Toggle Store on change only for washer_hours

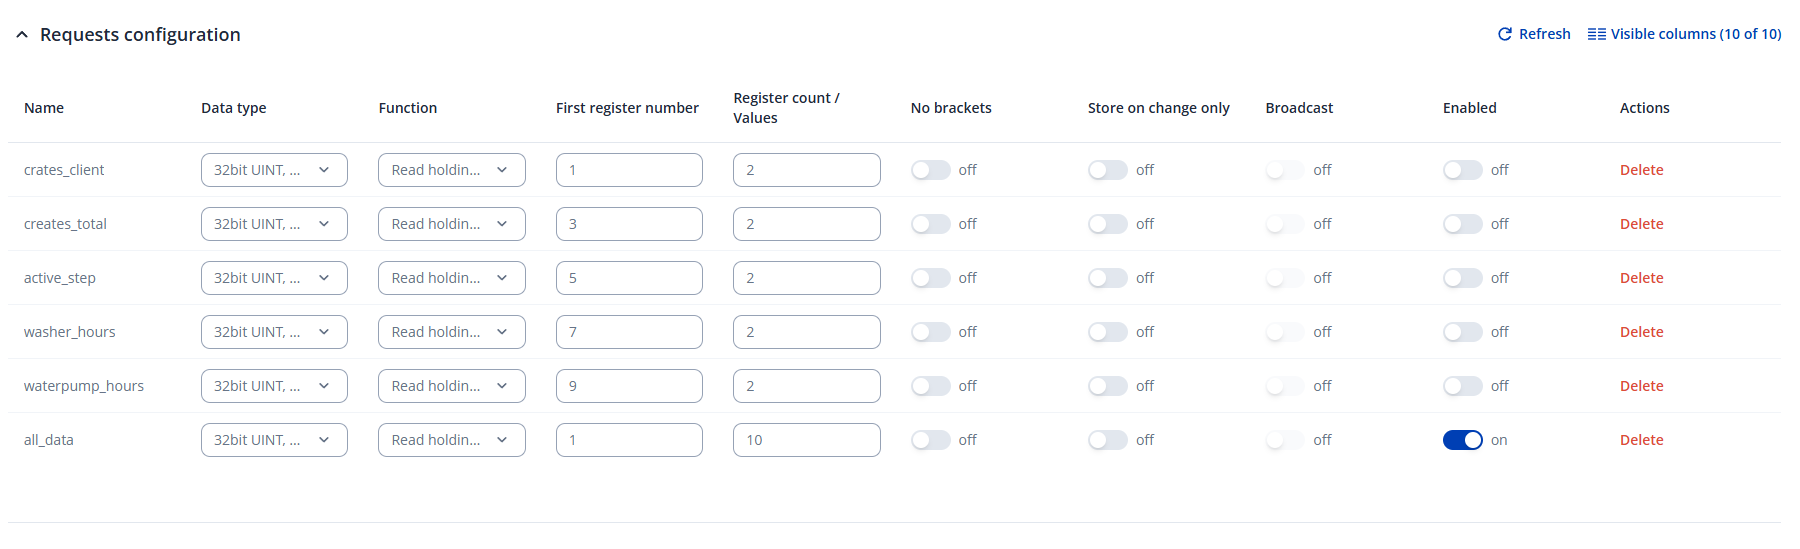(x=1107, y=332)
